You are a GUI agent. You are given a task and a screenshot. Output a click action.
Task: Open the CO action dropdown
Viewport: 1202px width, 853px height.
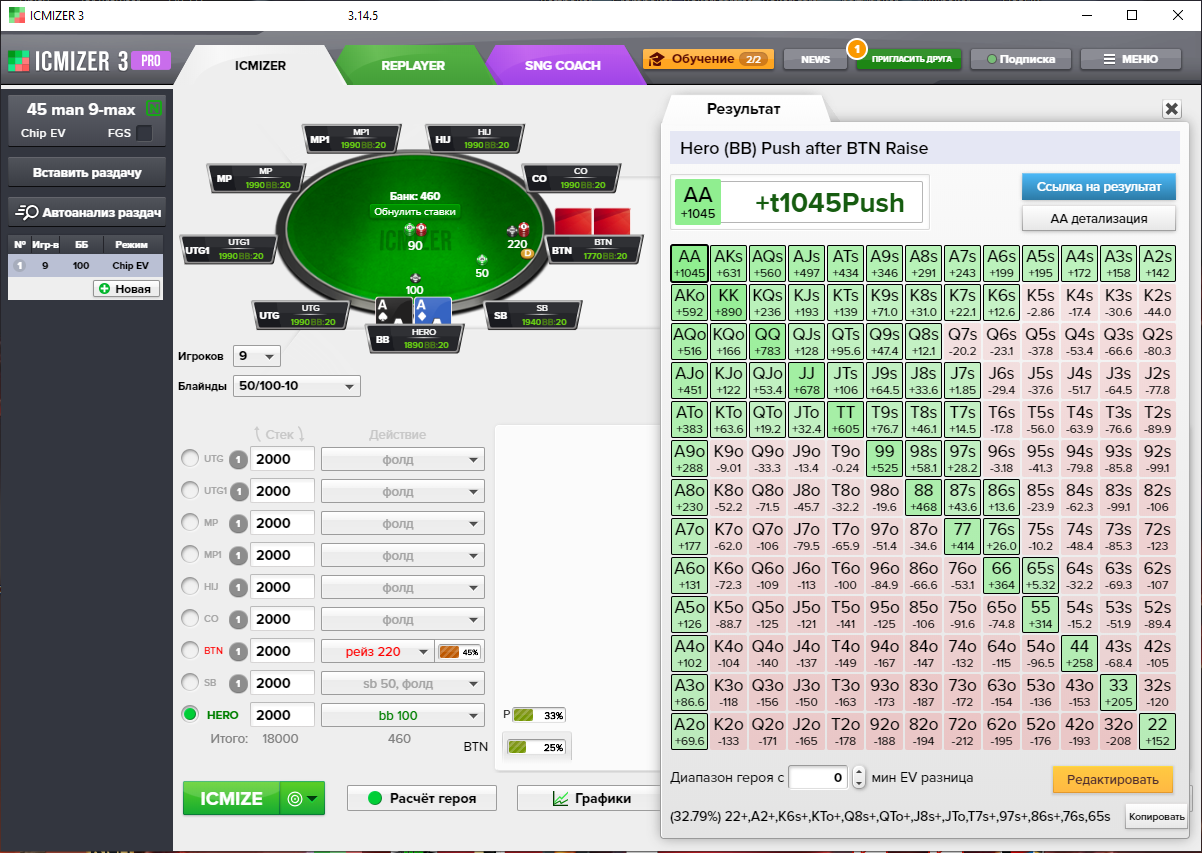pos(403,619)
